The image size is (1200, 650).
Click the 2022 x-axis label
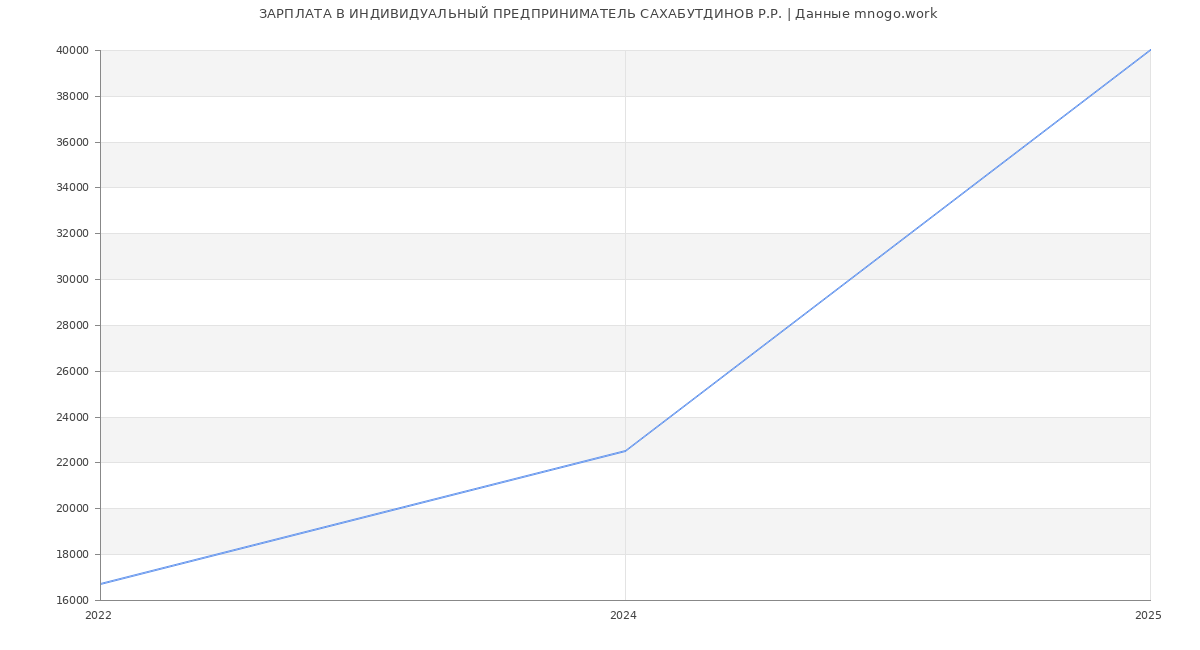99,615
